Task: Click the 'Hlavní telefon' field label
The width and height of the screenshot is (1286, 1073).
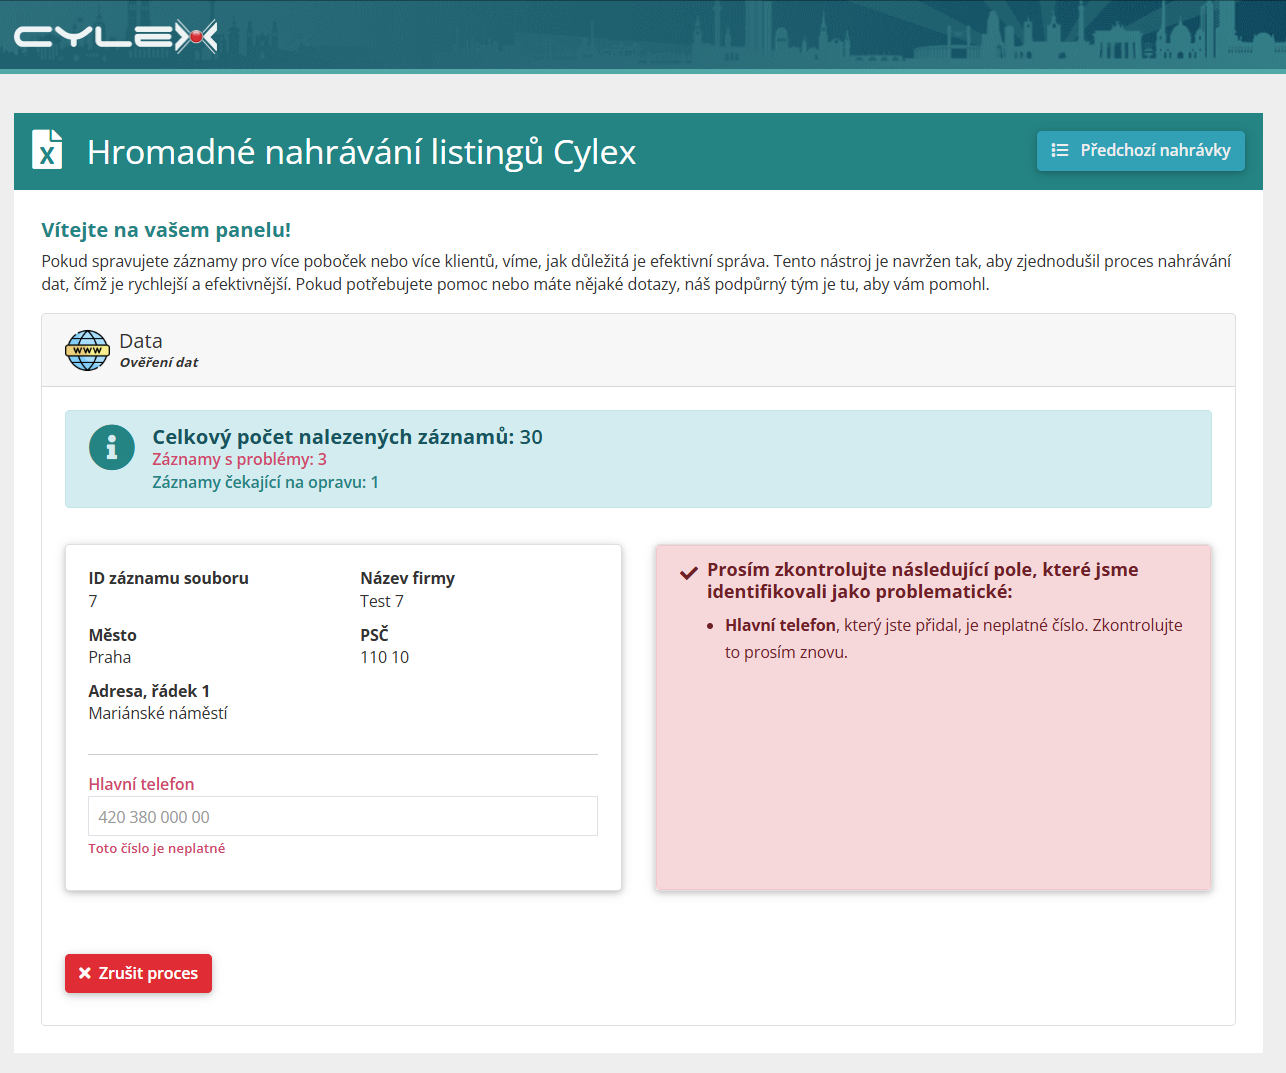Action: [x=141, y=784]
